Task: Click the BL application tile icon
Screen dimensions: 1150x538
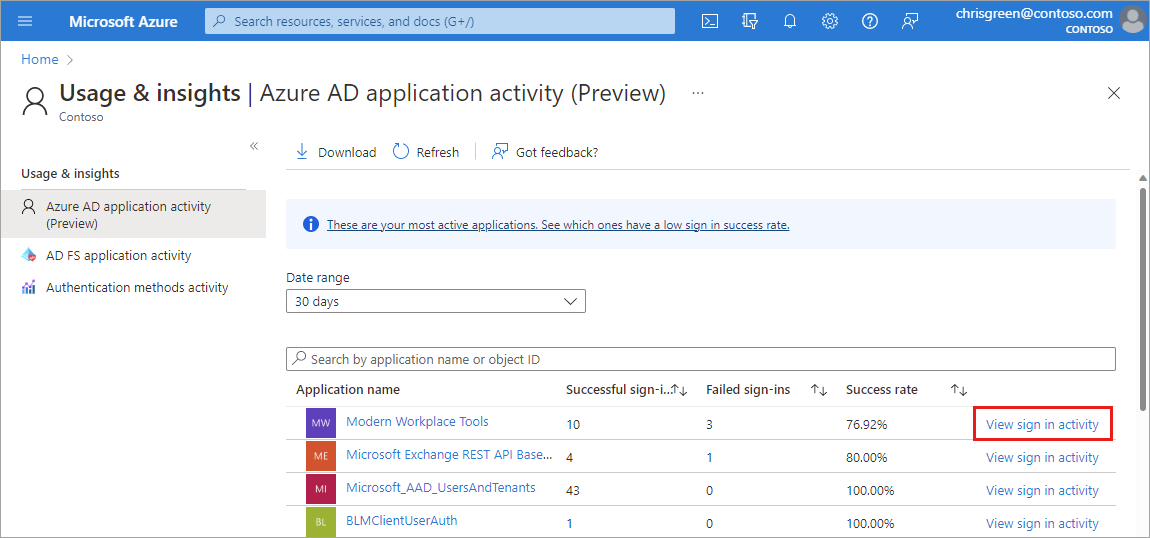Action: pyautogui.click(x=321, y=522)
